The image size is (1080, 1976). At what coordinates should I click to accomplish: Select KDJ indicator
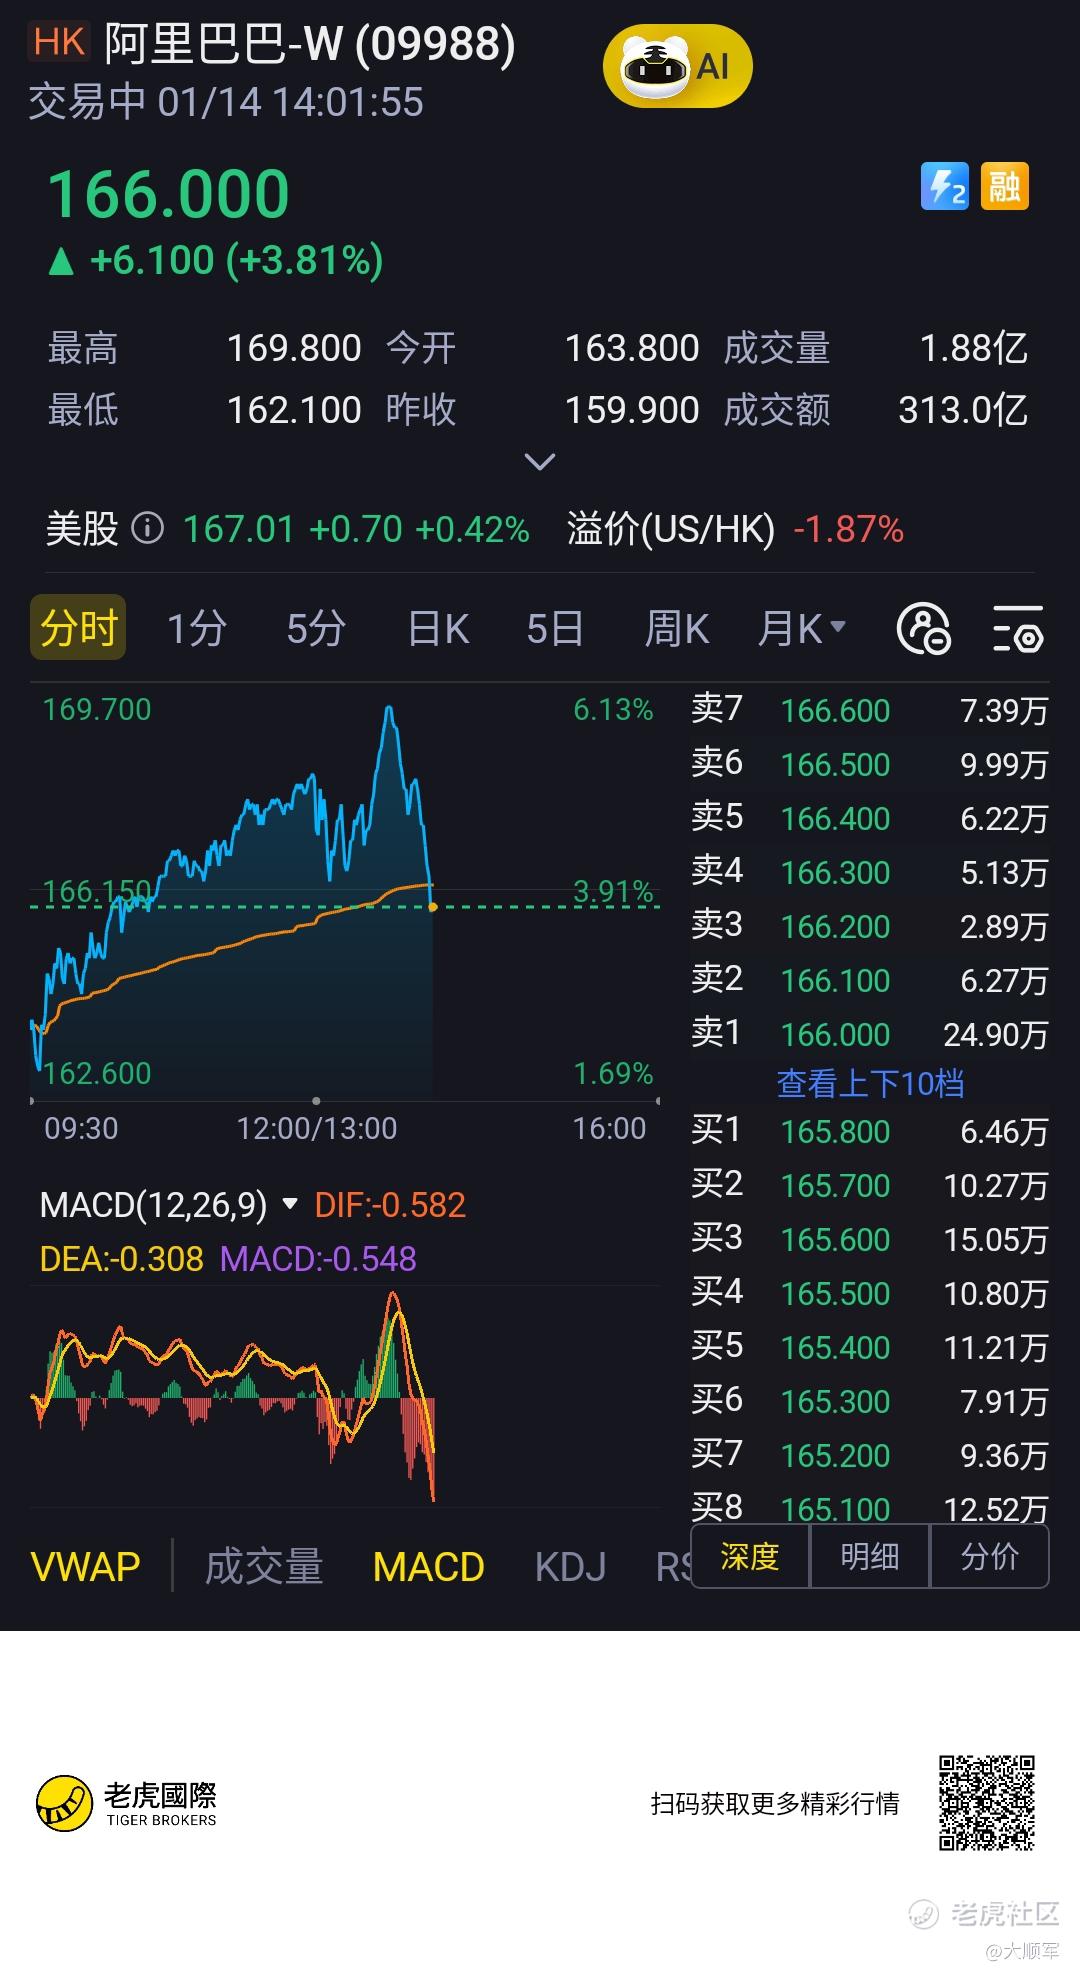pyautogui.click(x=571, y=1566)
